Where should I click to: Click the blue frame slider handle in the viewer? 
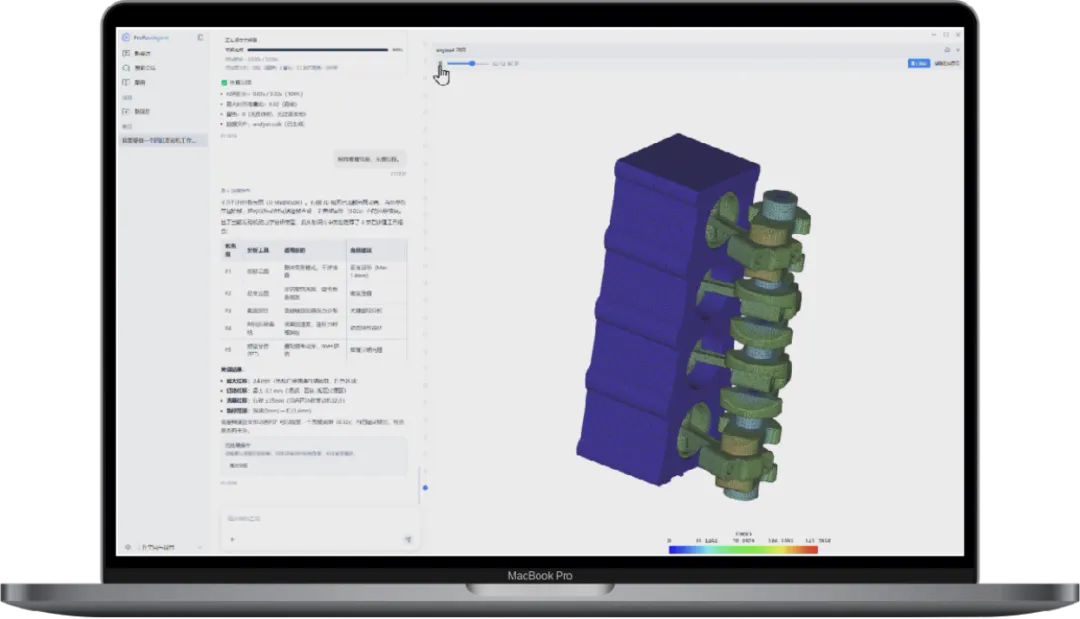(x=472, y=63)
